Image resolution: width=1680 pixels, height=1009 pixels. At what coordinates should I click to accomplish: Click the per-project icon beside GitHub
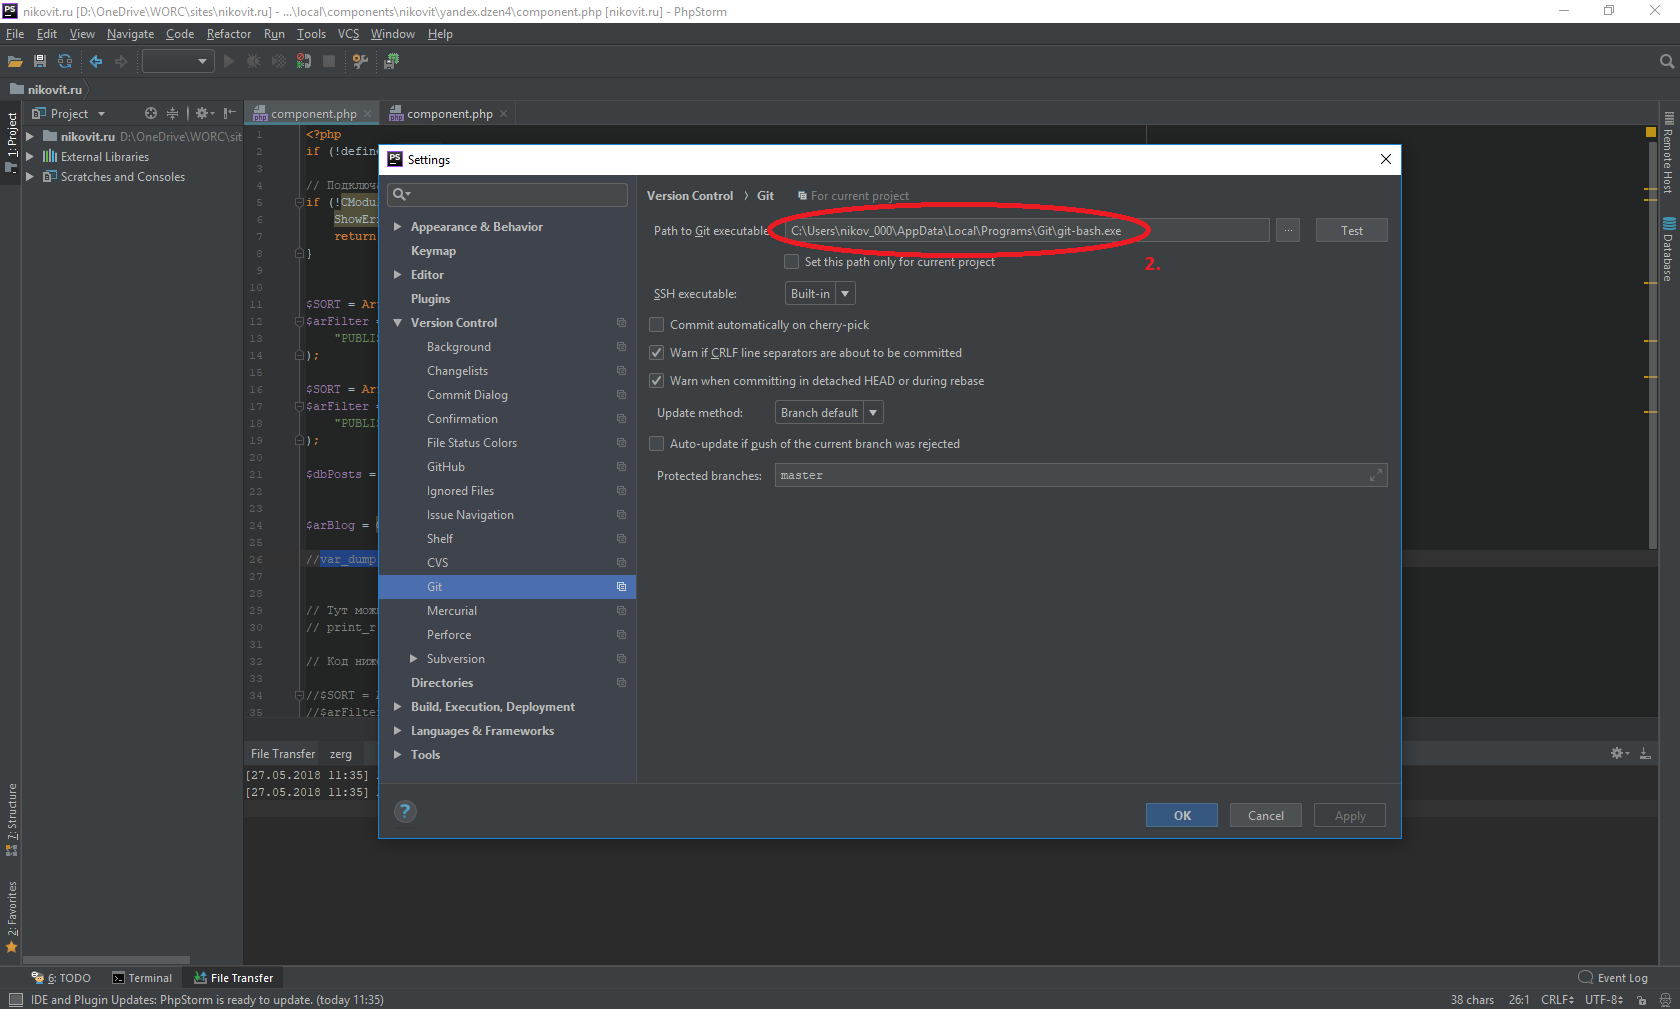tap(621, 467)
